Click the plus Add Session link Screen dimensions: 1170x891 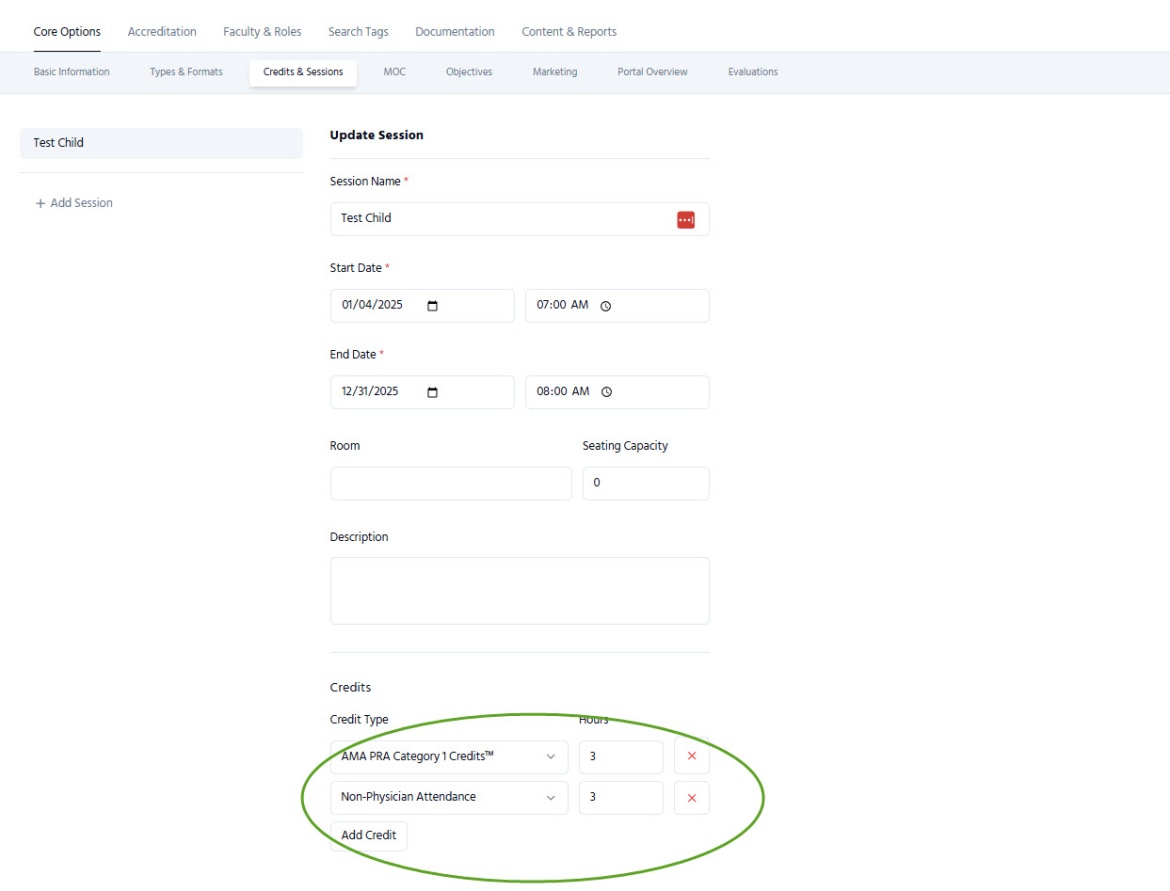point(74,203)
